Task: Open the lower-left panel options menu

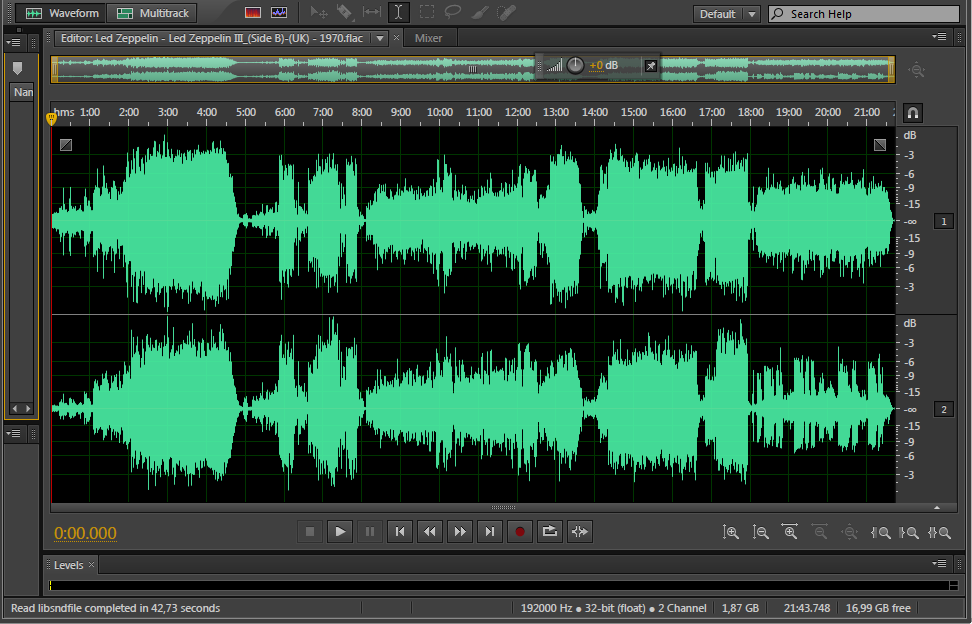Action: click(13, 433)
